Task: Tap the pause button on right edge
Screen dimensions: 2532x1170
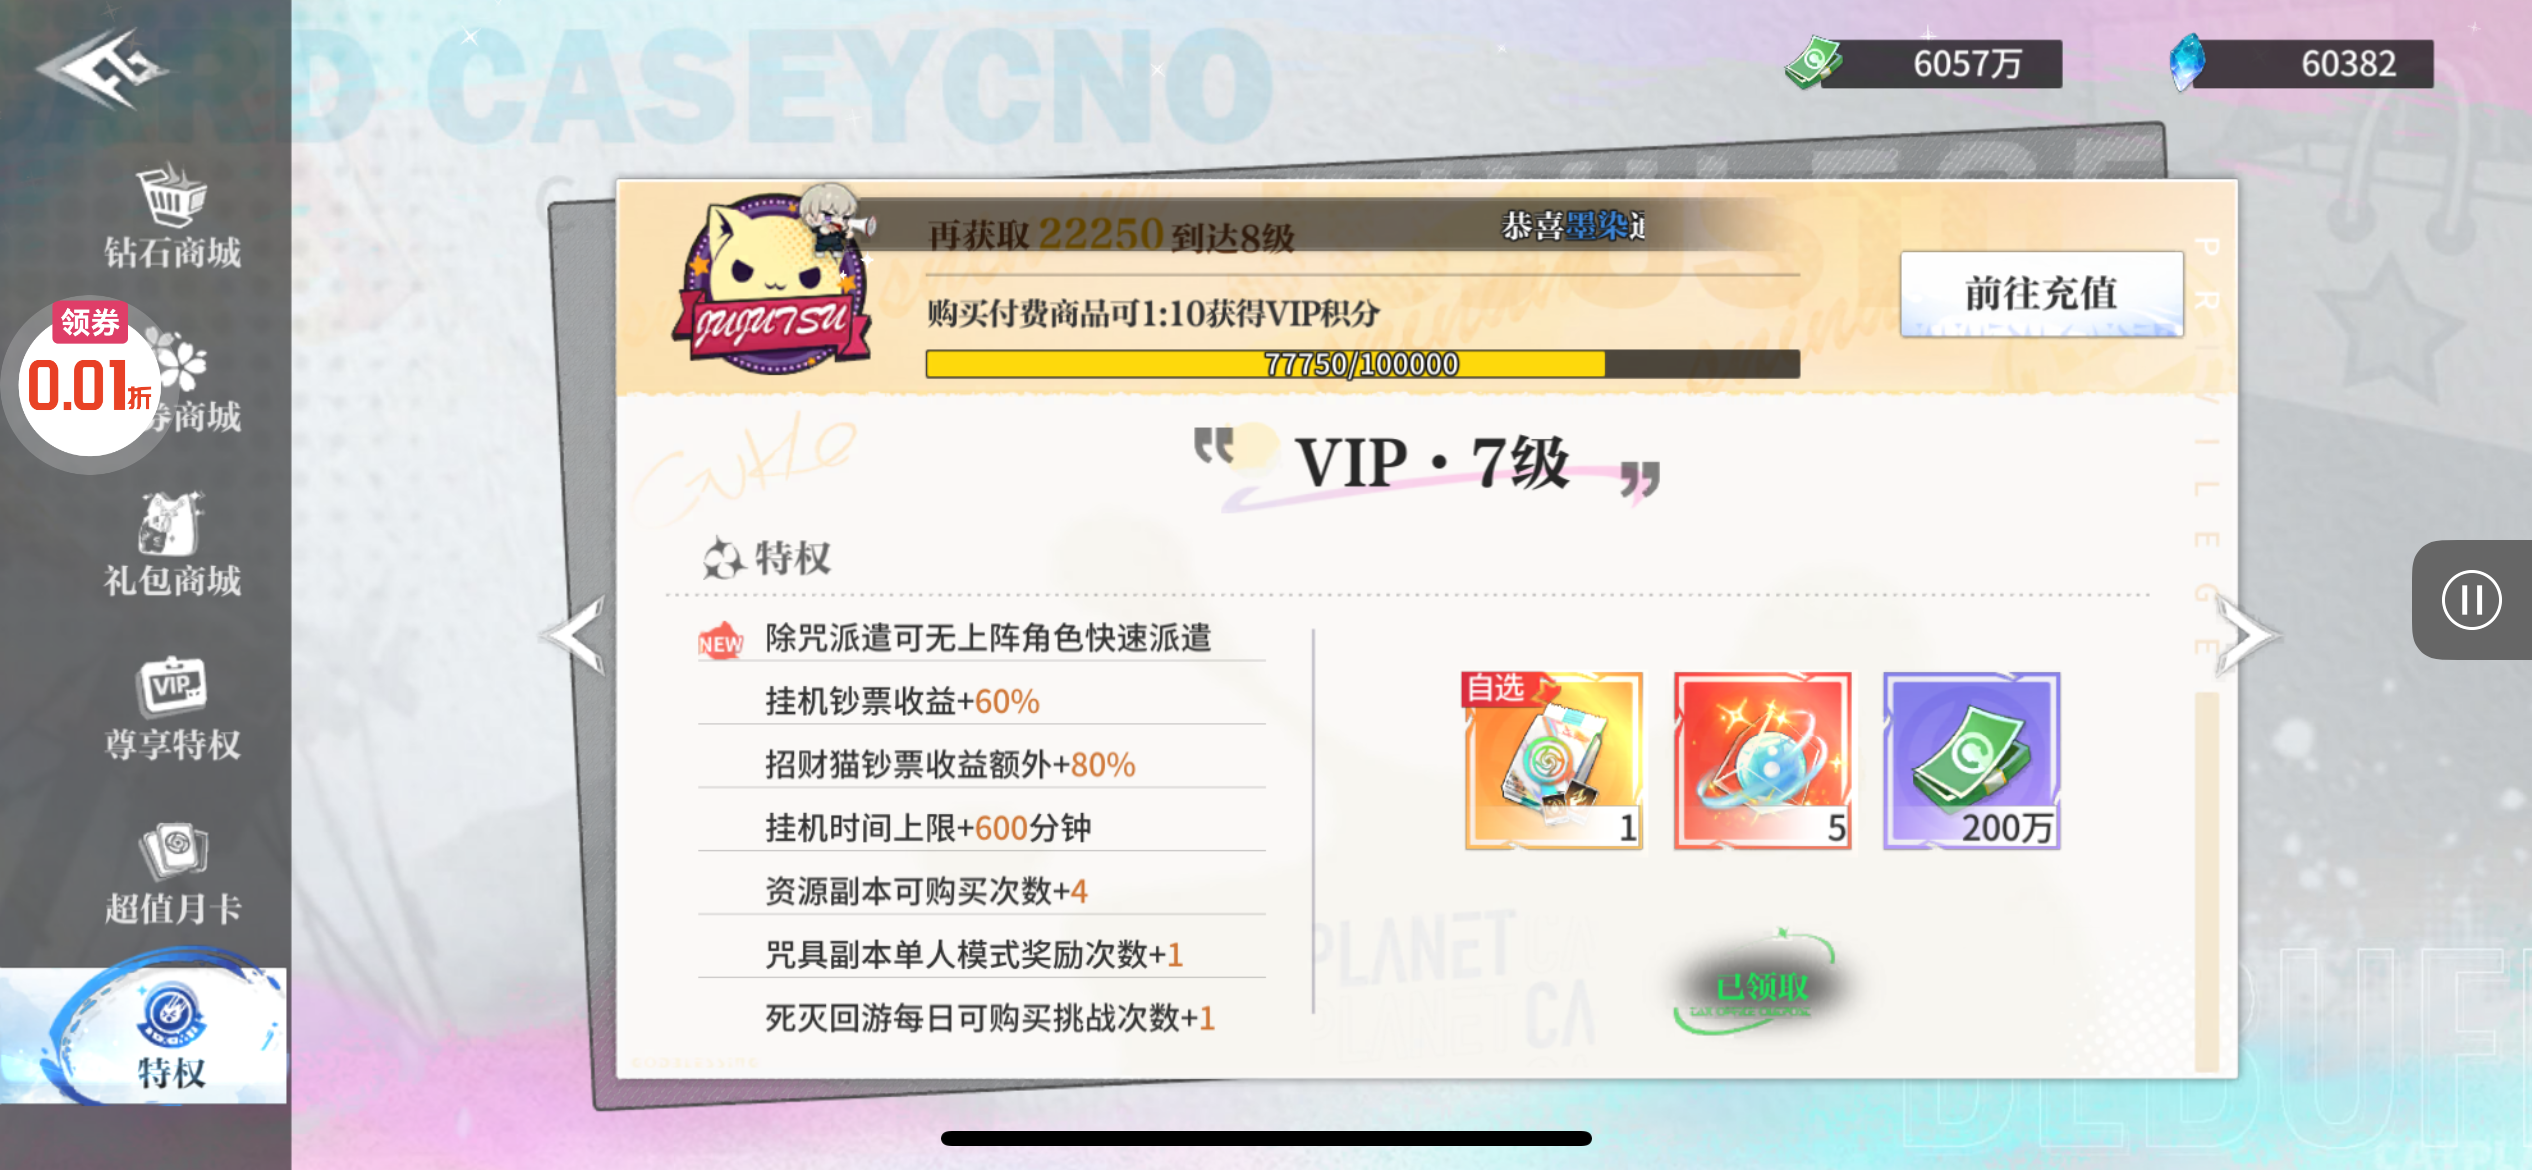Action: (x=2471, y=600)
